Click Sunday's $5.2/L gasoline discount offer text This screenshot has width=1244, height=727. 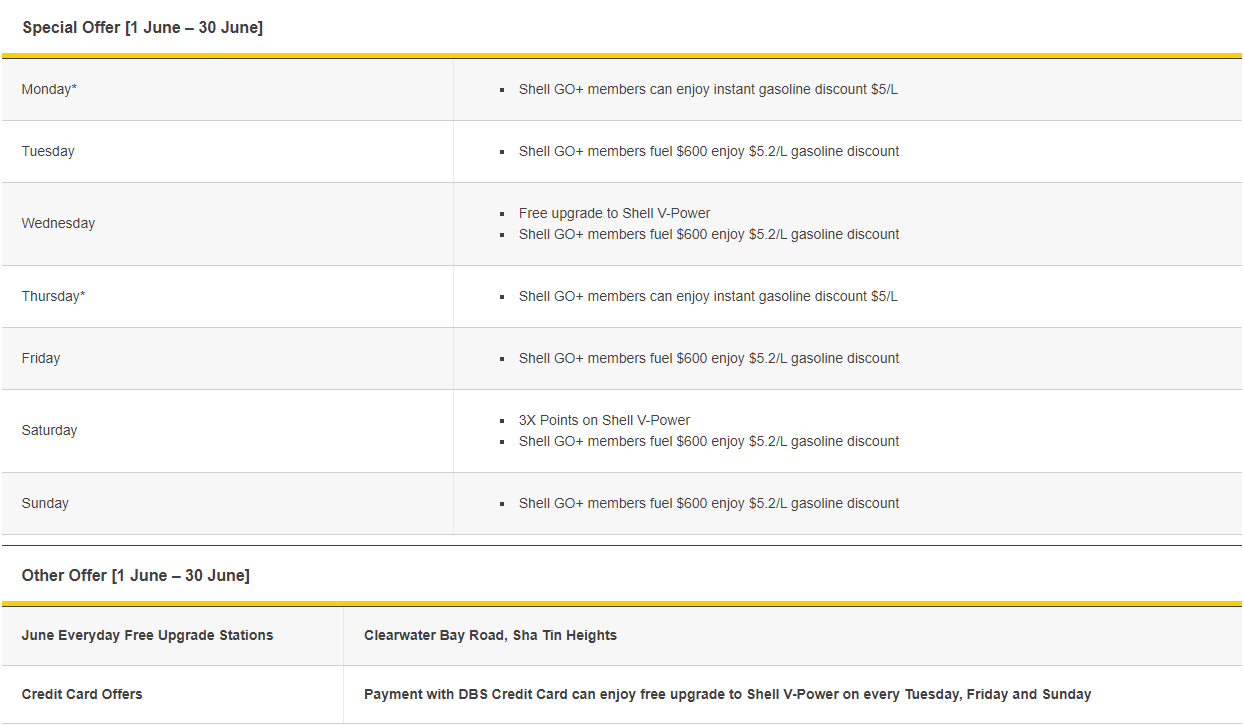click(x=708, y=504)
